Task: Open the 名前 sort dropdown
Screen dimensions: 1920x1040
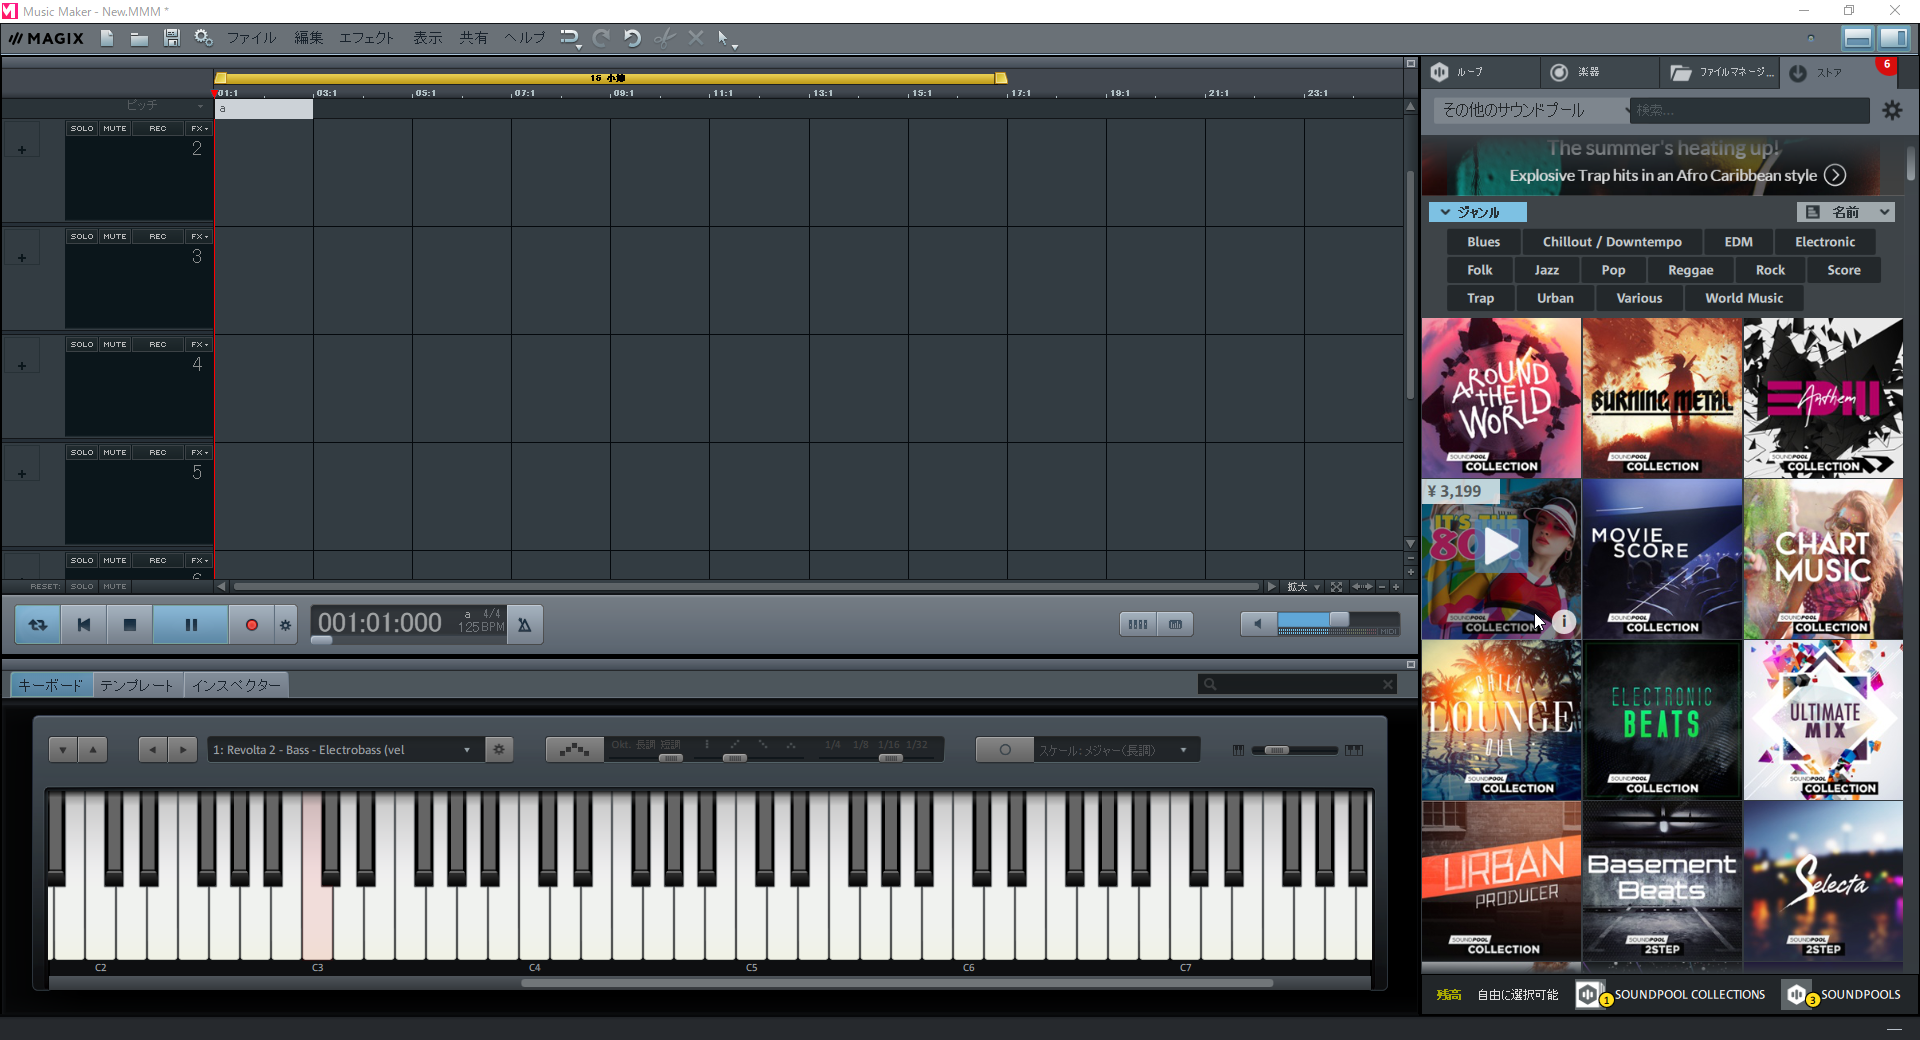Action: pyautogui.click(x=1846, y=212)
